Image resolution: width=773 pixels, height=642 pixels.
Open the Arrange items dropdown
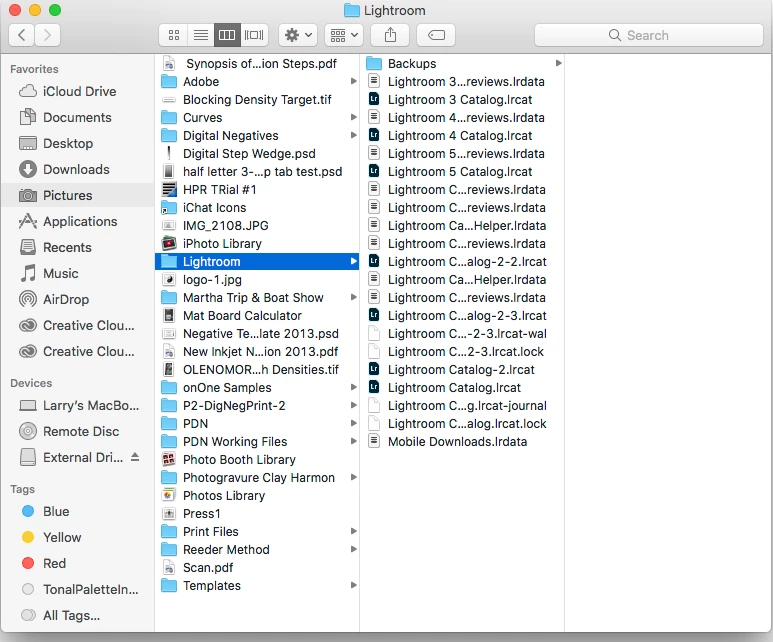pos(344,35)
